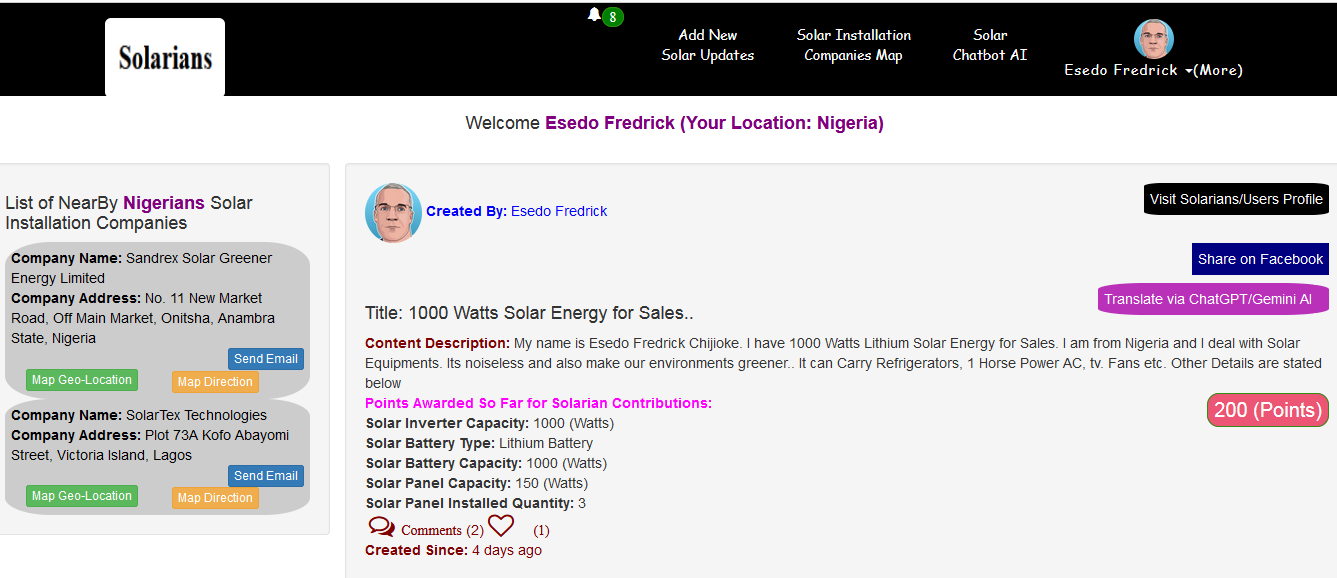Viewport: 1337px width, 578px height.
Task: Click the Solarians logo
Action: (165, 57)
